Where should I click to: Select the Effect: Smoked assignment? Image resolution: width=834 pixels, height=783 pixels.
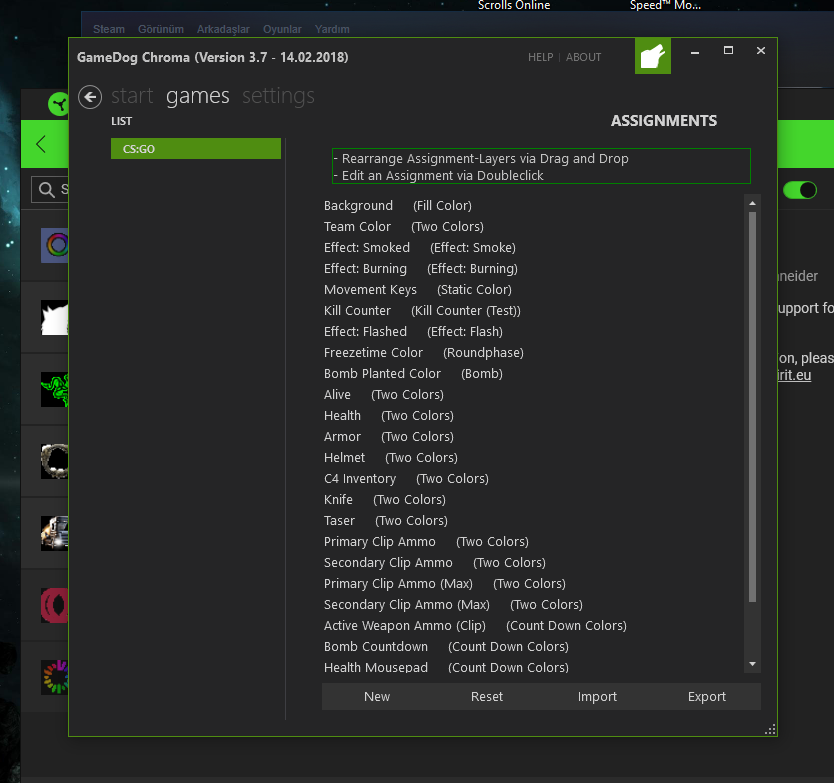point(420,247)
